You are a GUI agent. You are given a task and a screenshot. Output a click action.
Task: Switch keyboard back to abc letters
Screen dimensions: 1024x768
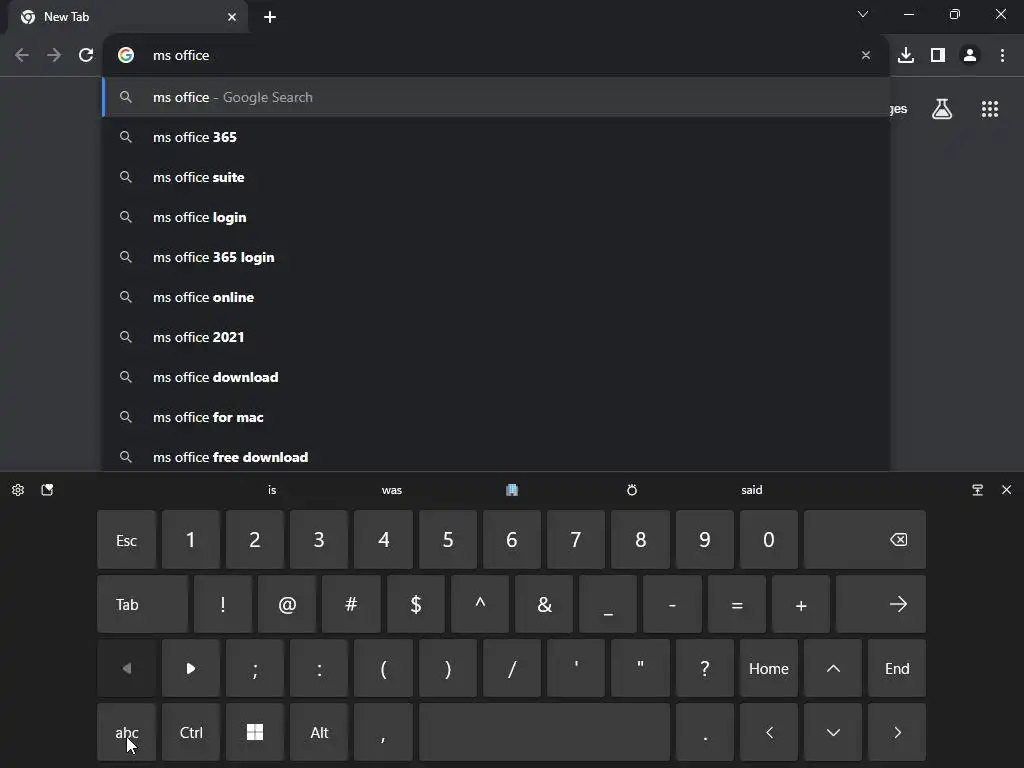click(127, 732)
